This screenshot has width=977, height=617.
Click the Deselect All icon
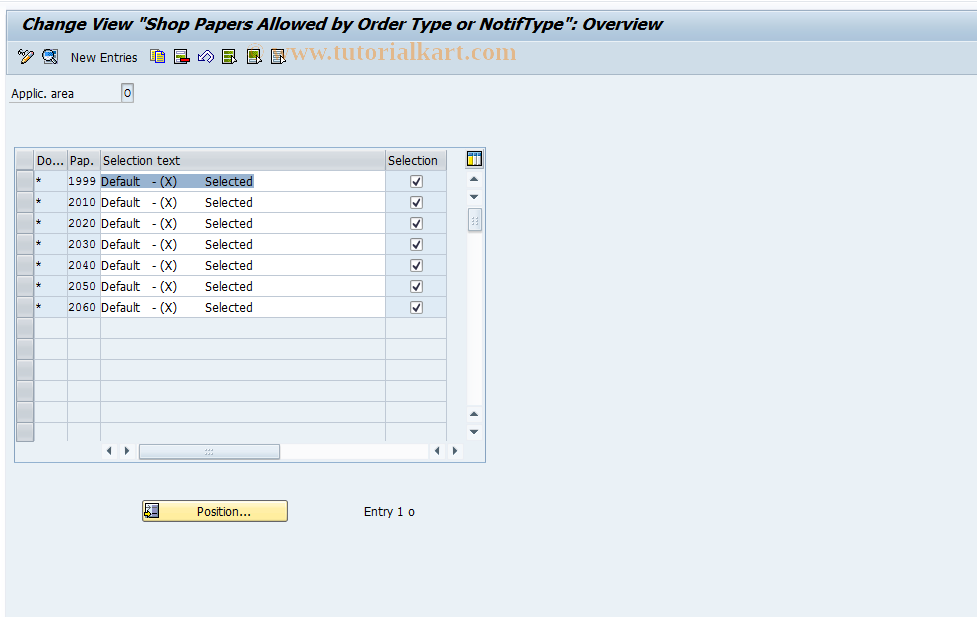click(277, 56)
